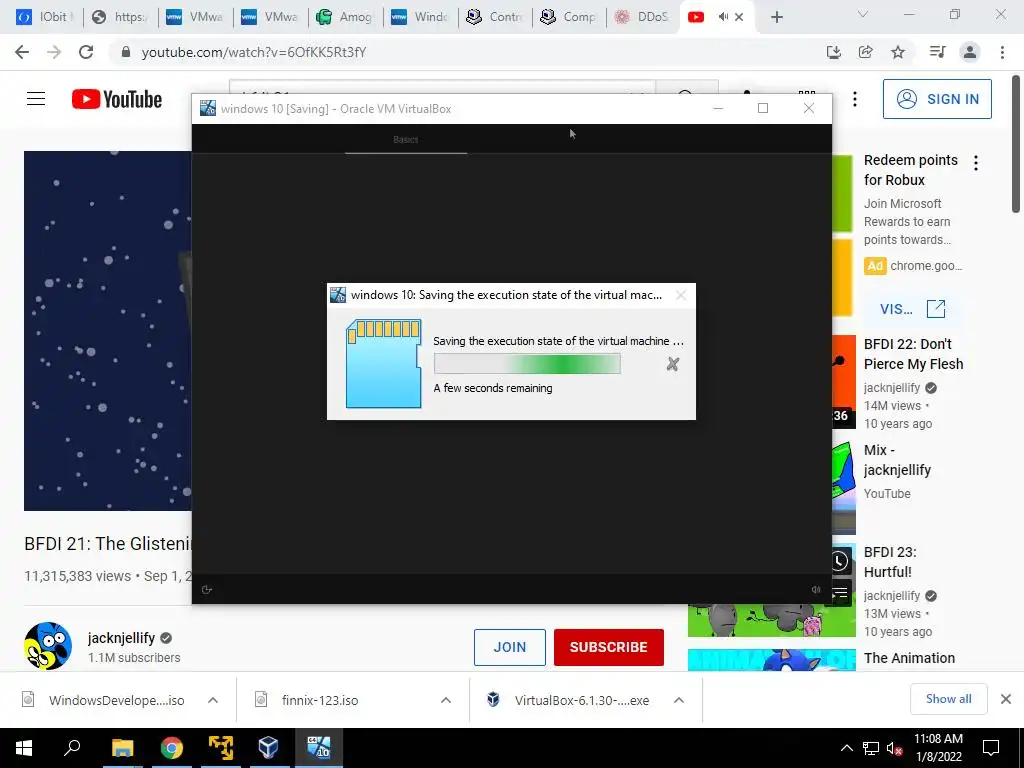
Task: Click the SUBSCRIBE button
Action: pos(609,647)
